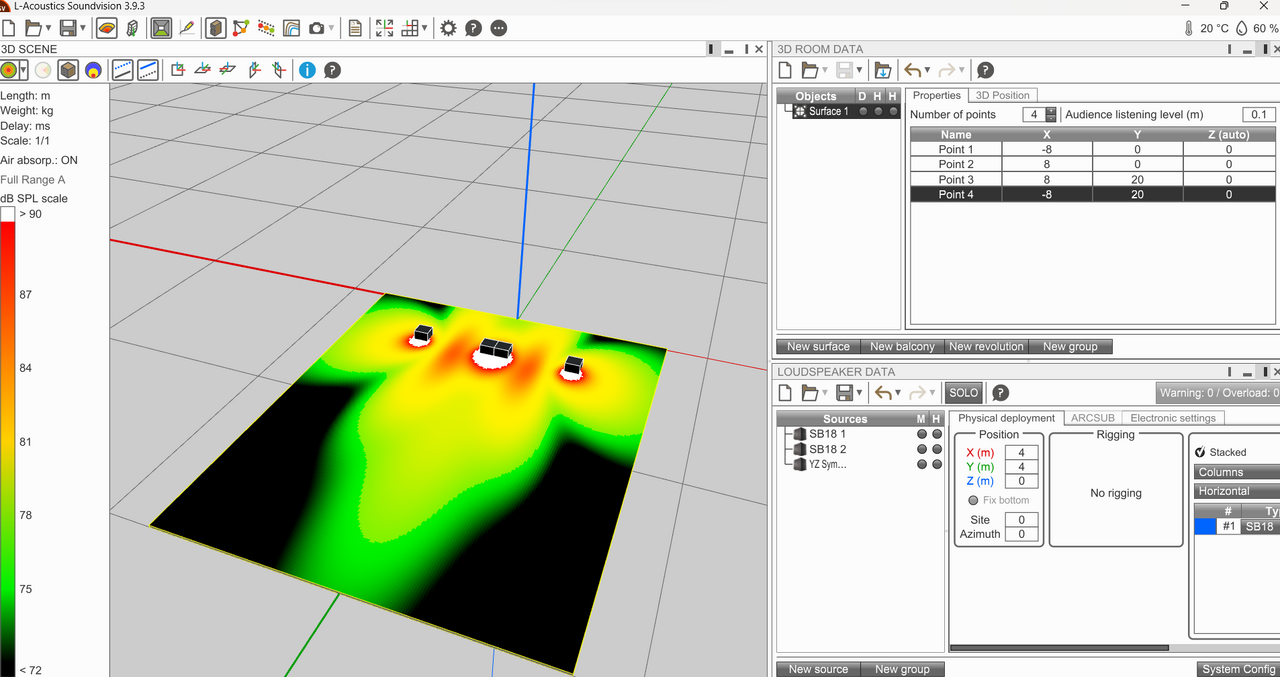Toggle the Stacked checkbox

click(1200, 452)
